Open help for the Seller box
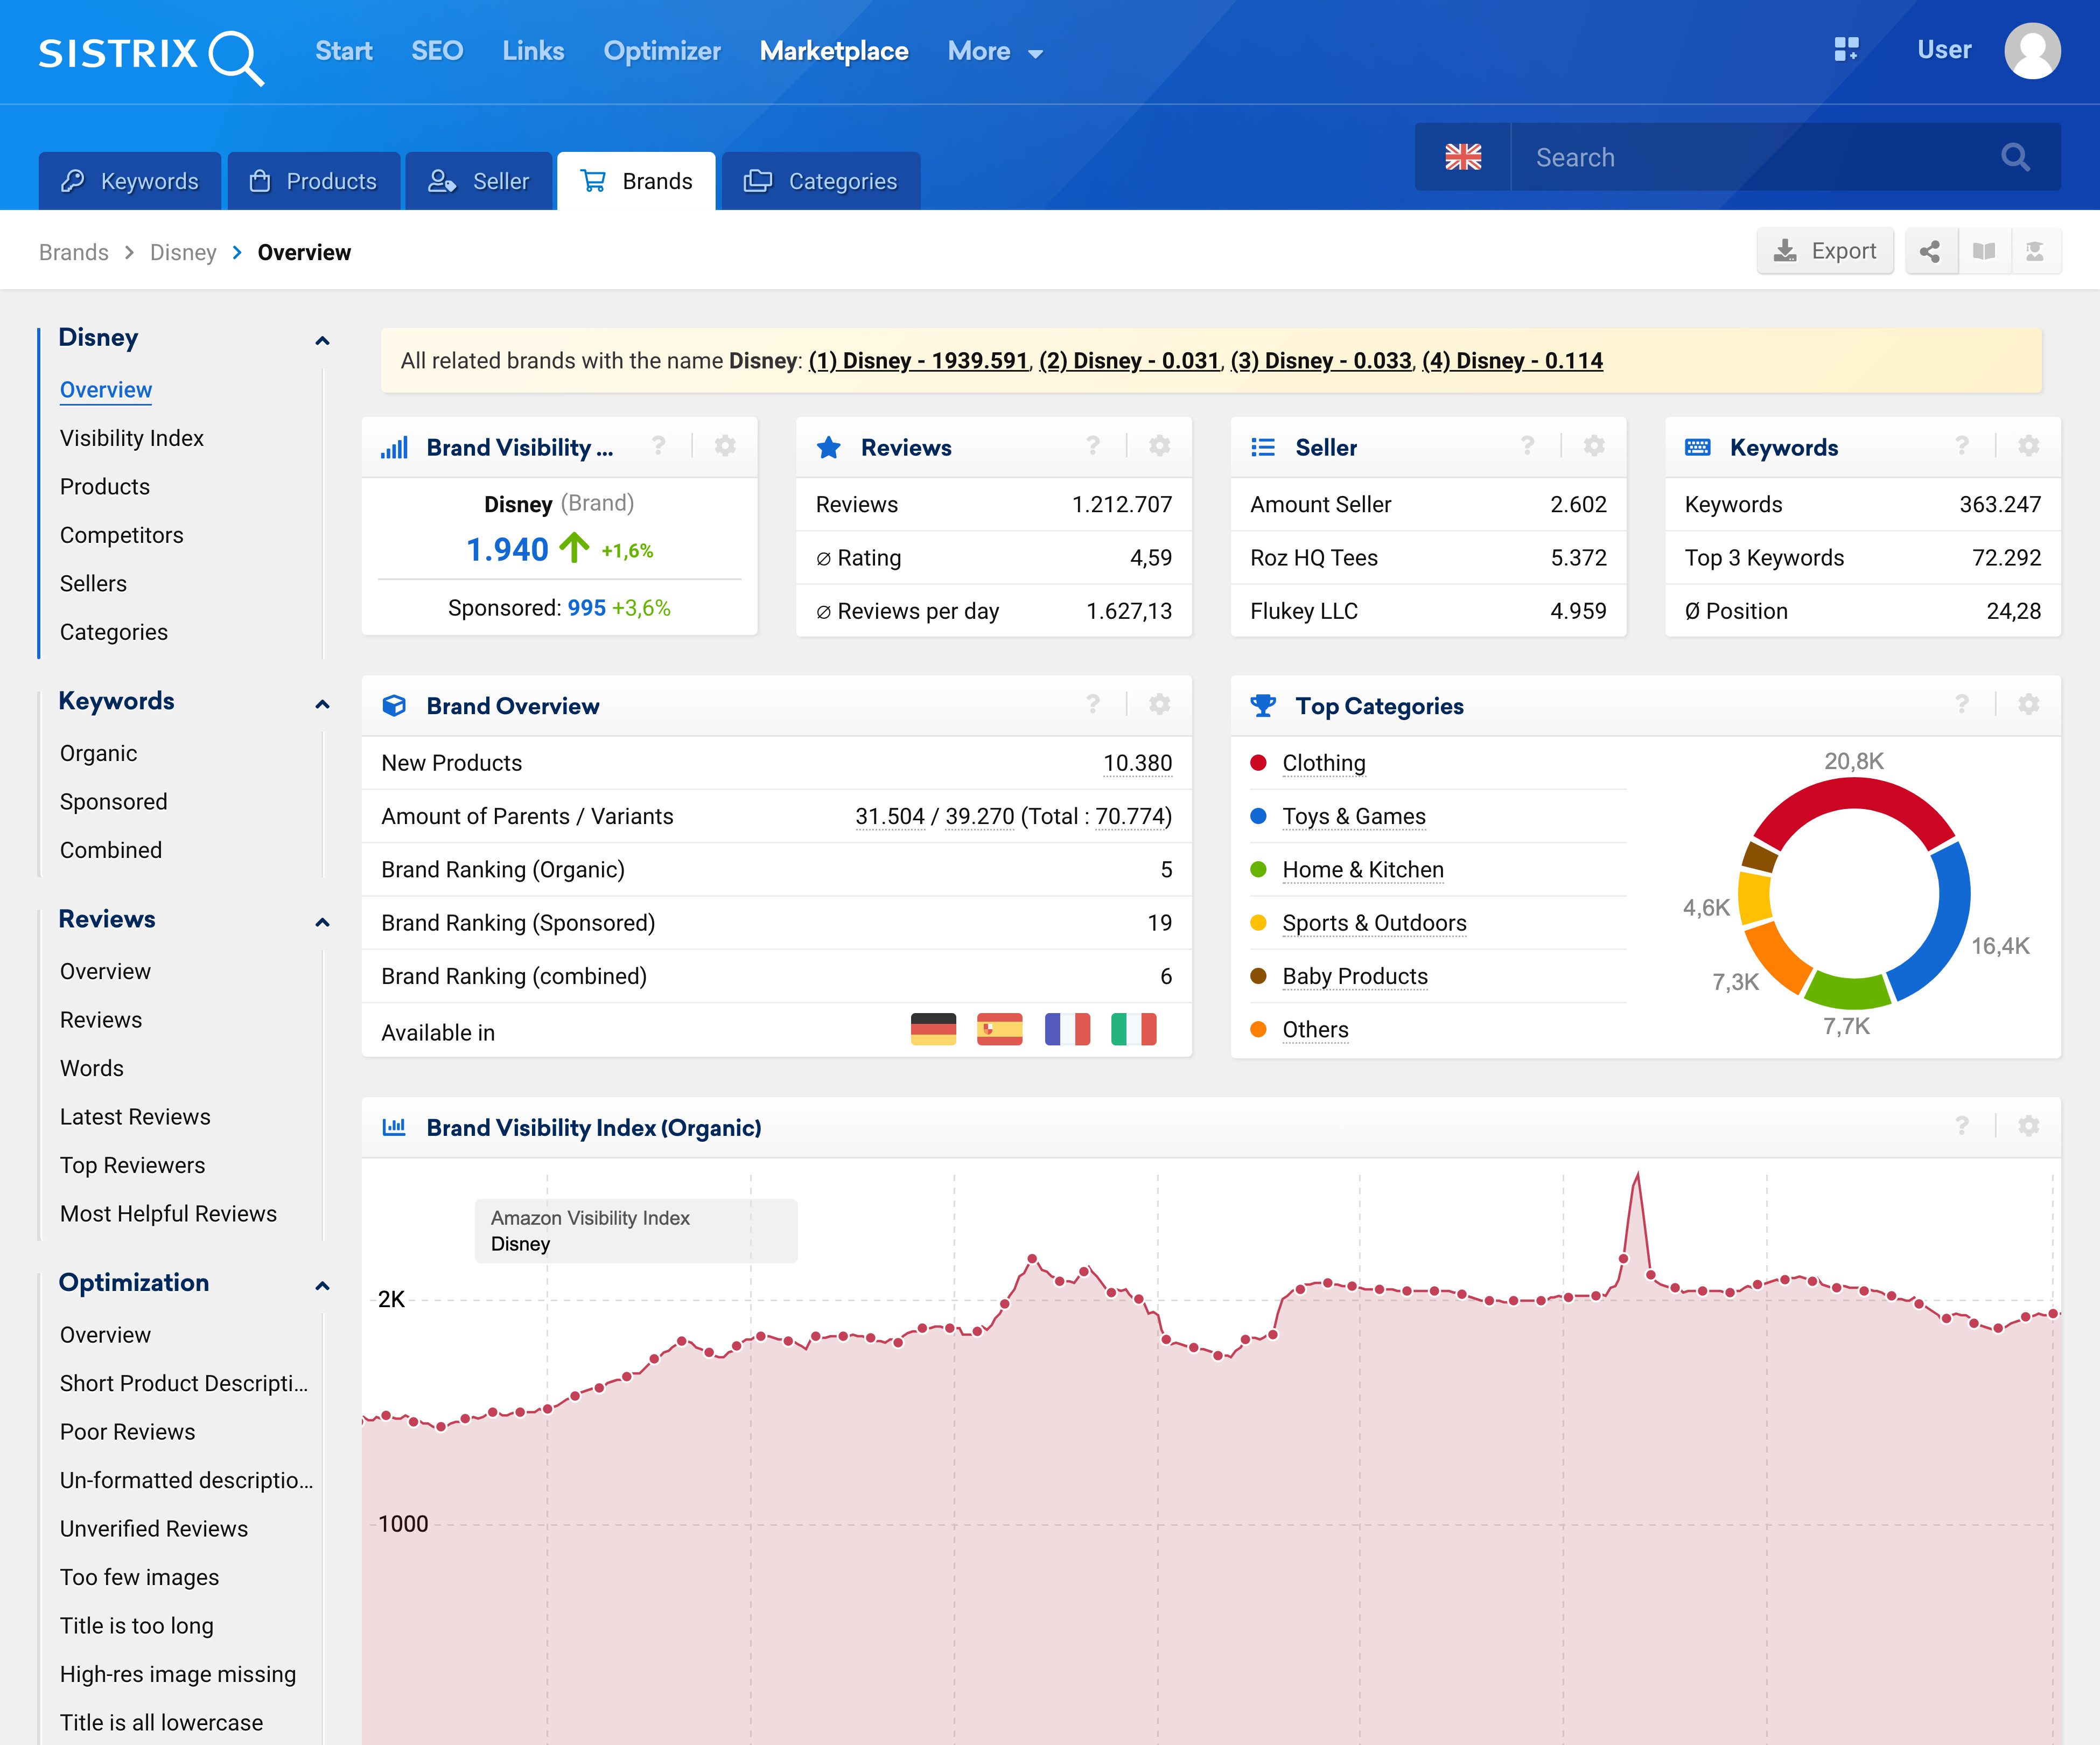Image resolution: width=2100 pixels, height=1745 pixels. pyautogui.click(x=1527, y=446)
